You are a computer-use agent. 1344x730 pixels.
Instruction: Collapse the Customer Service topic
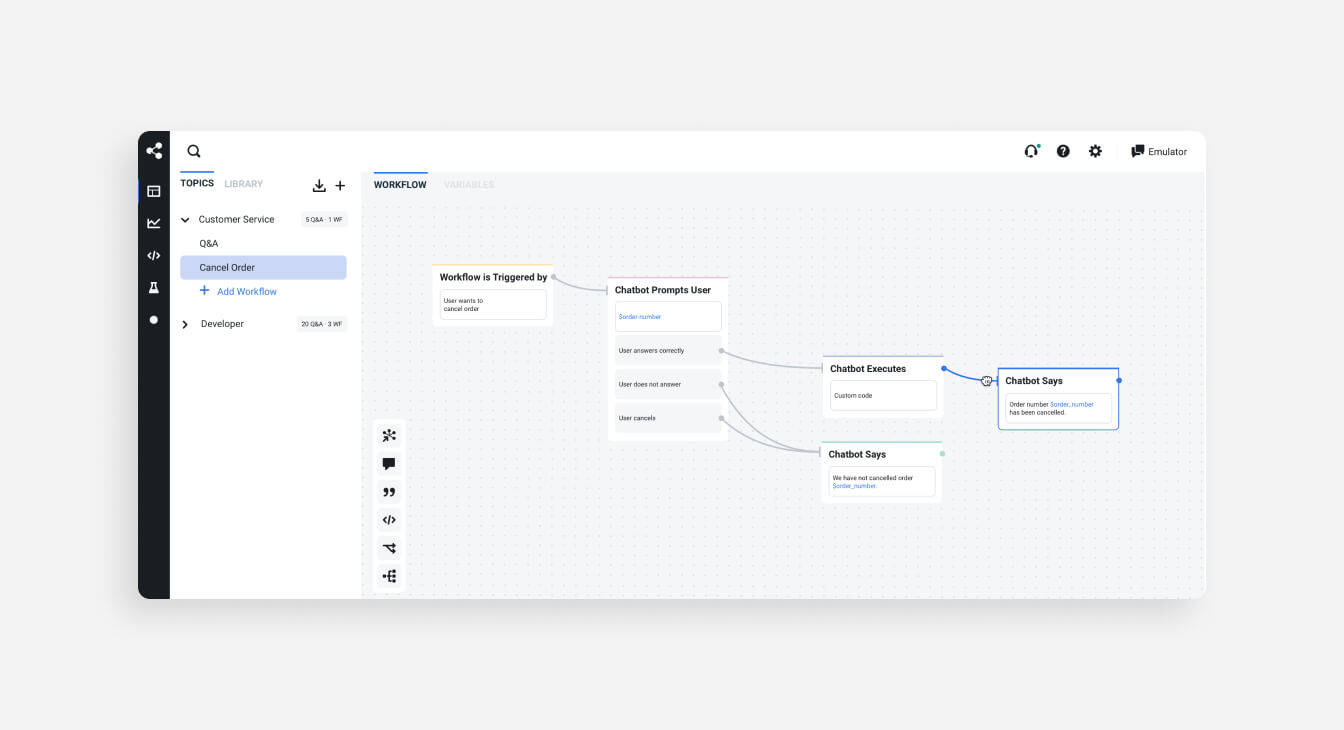click(185, 220)
